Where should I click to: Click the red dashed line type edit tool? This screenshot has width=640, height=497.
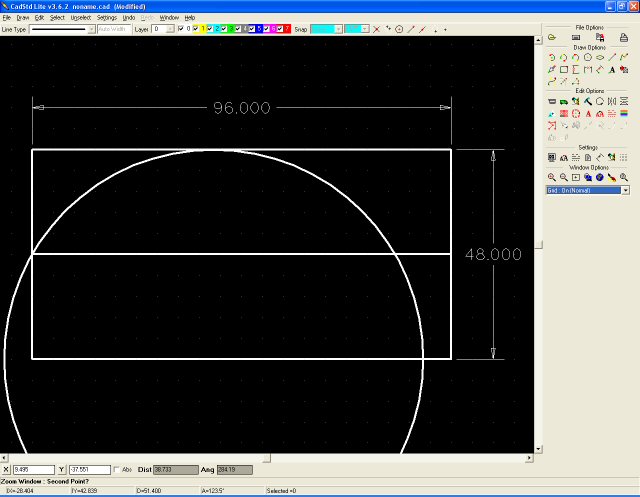tap(612, 114)
